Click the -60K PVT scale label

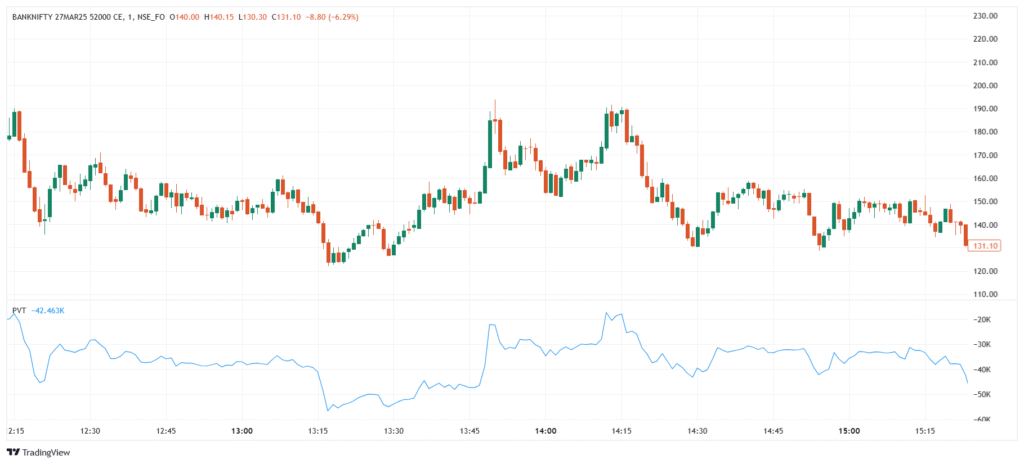(982, 420)
